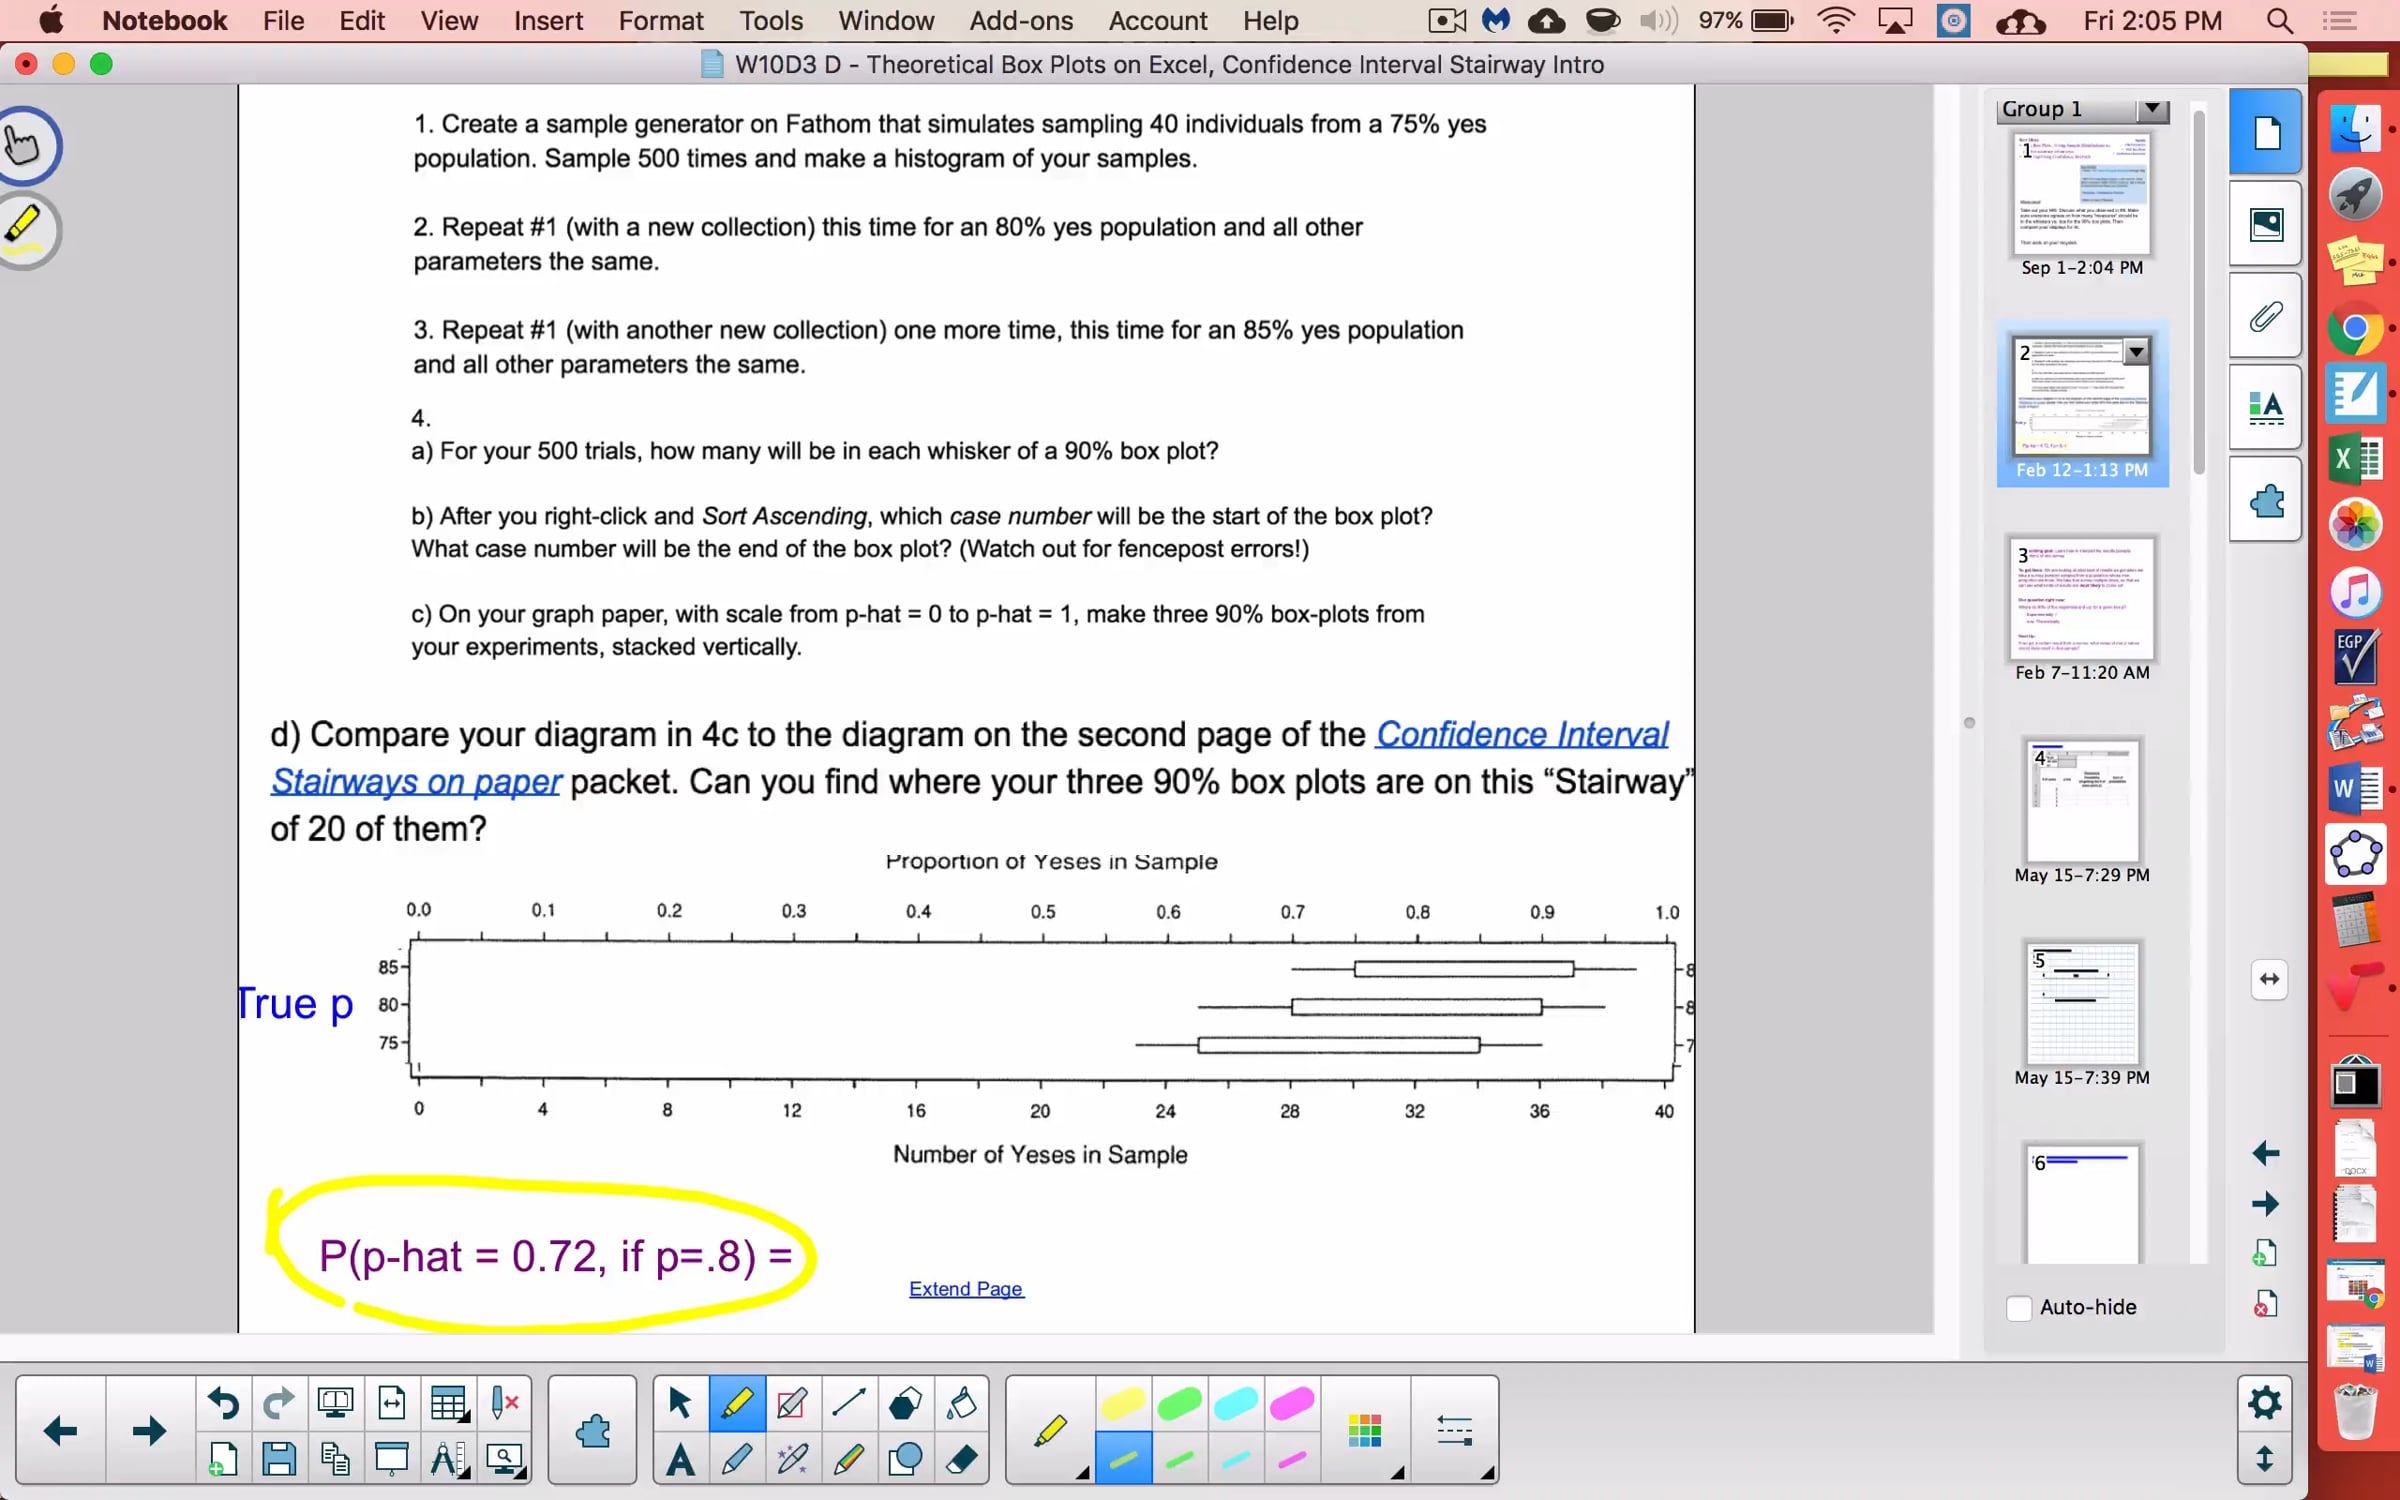Open the Group 1 dropdown
The width and height of the screenshot is (2400, 1500).
(2152, 109)
